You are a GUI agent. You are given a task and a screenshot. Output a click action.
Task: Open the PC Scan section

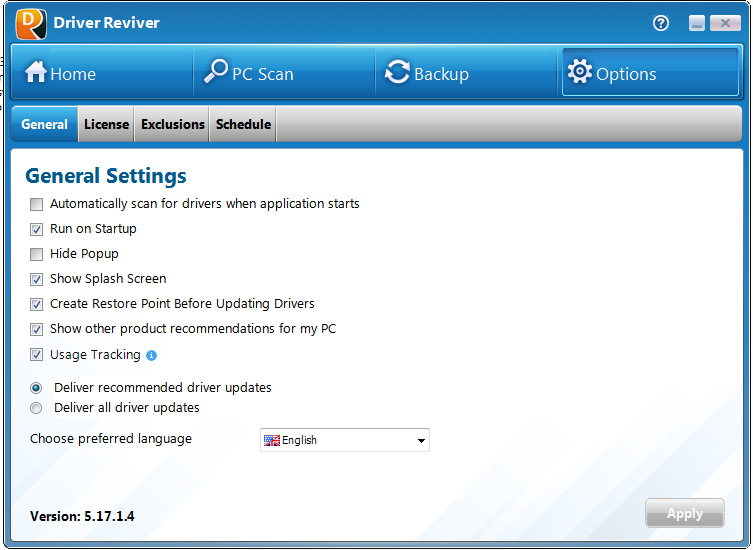coord(284,73)
